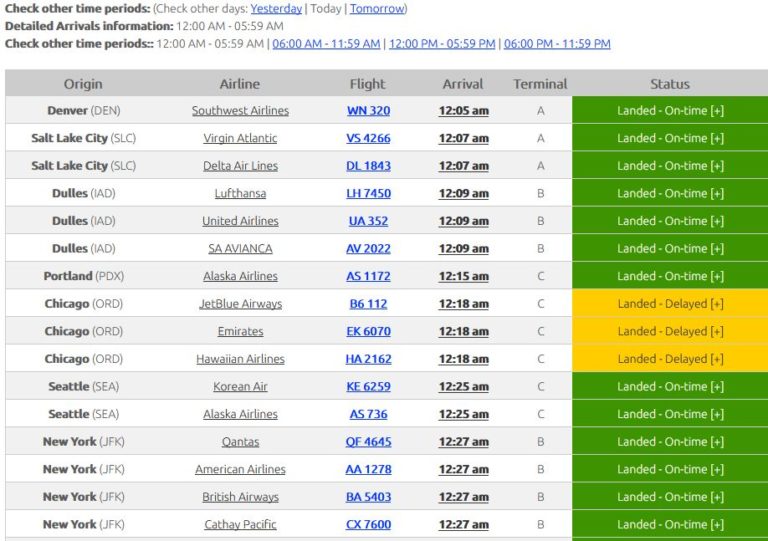Expand delayed status of flight B6 112
Screen dimensions: 768x541
[x=670, y=304]
